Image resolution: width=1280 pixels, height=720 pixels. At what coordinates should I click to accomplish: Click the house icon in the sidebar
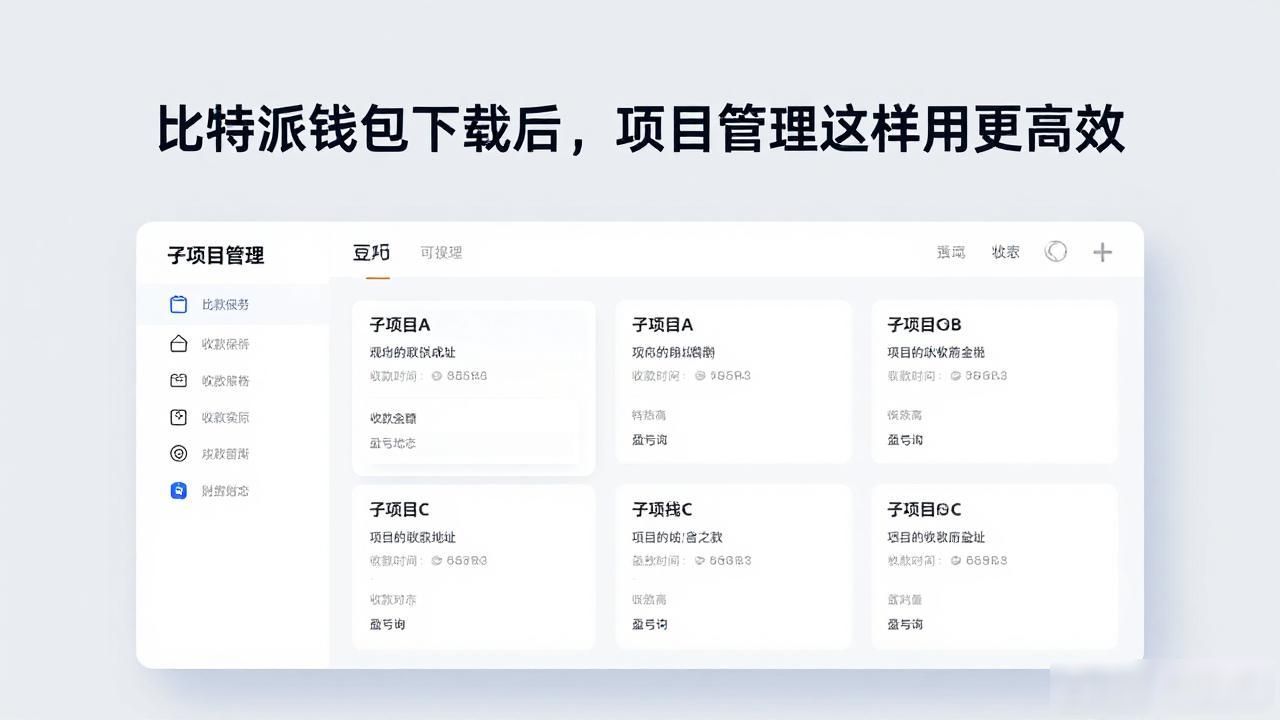179,344
